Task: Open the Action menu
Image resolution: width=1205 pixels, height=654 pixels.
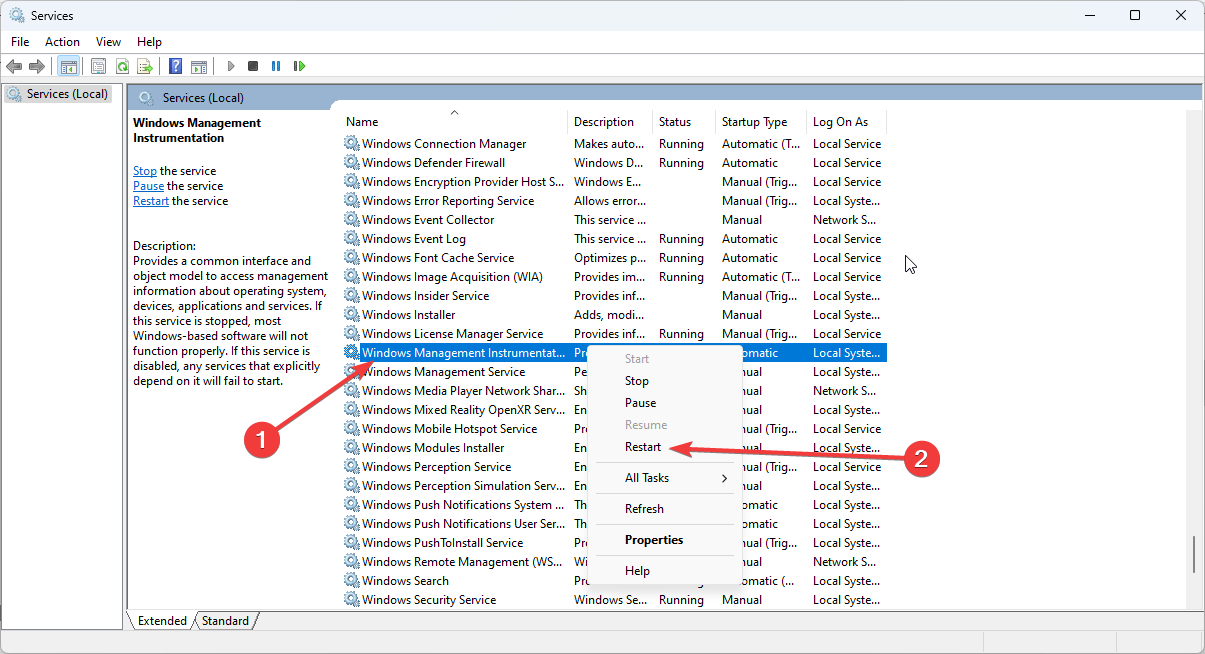Action: (62, 42)
